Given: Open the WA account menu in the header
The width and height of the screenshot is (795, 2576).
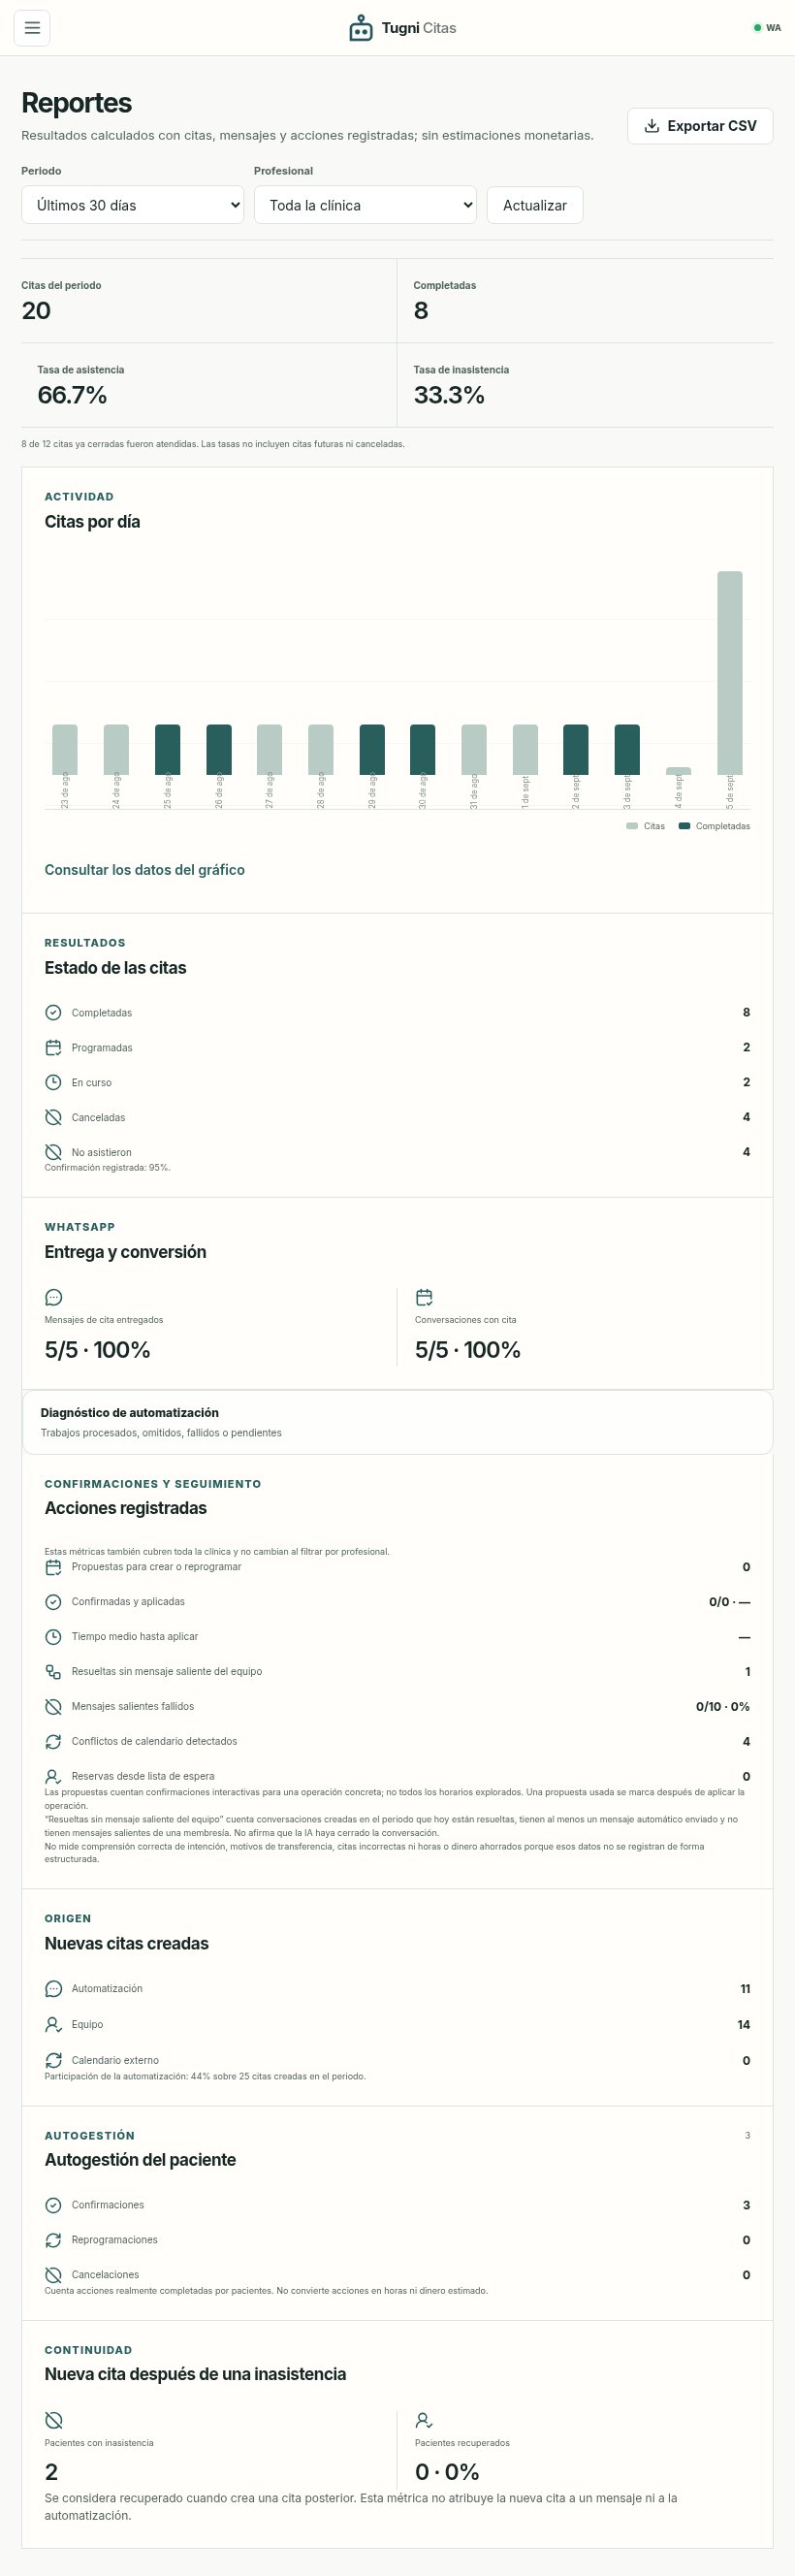Looking at the screenshot, I should [x=767, y=28].
